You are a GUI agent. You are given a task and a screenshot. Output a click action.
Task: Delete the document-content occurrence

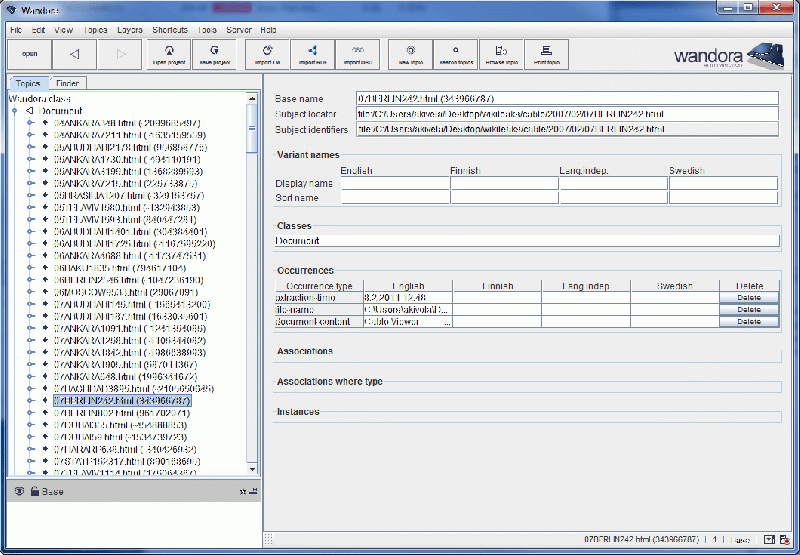[748, 322]
